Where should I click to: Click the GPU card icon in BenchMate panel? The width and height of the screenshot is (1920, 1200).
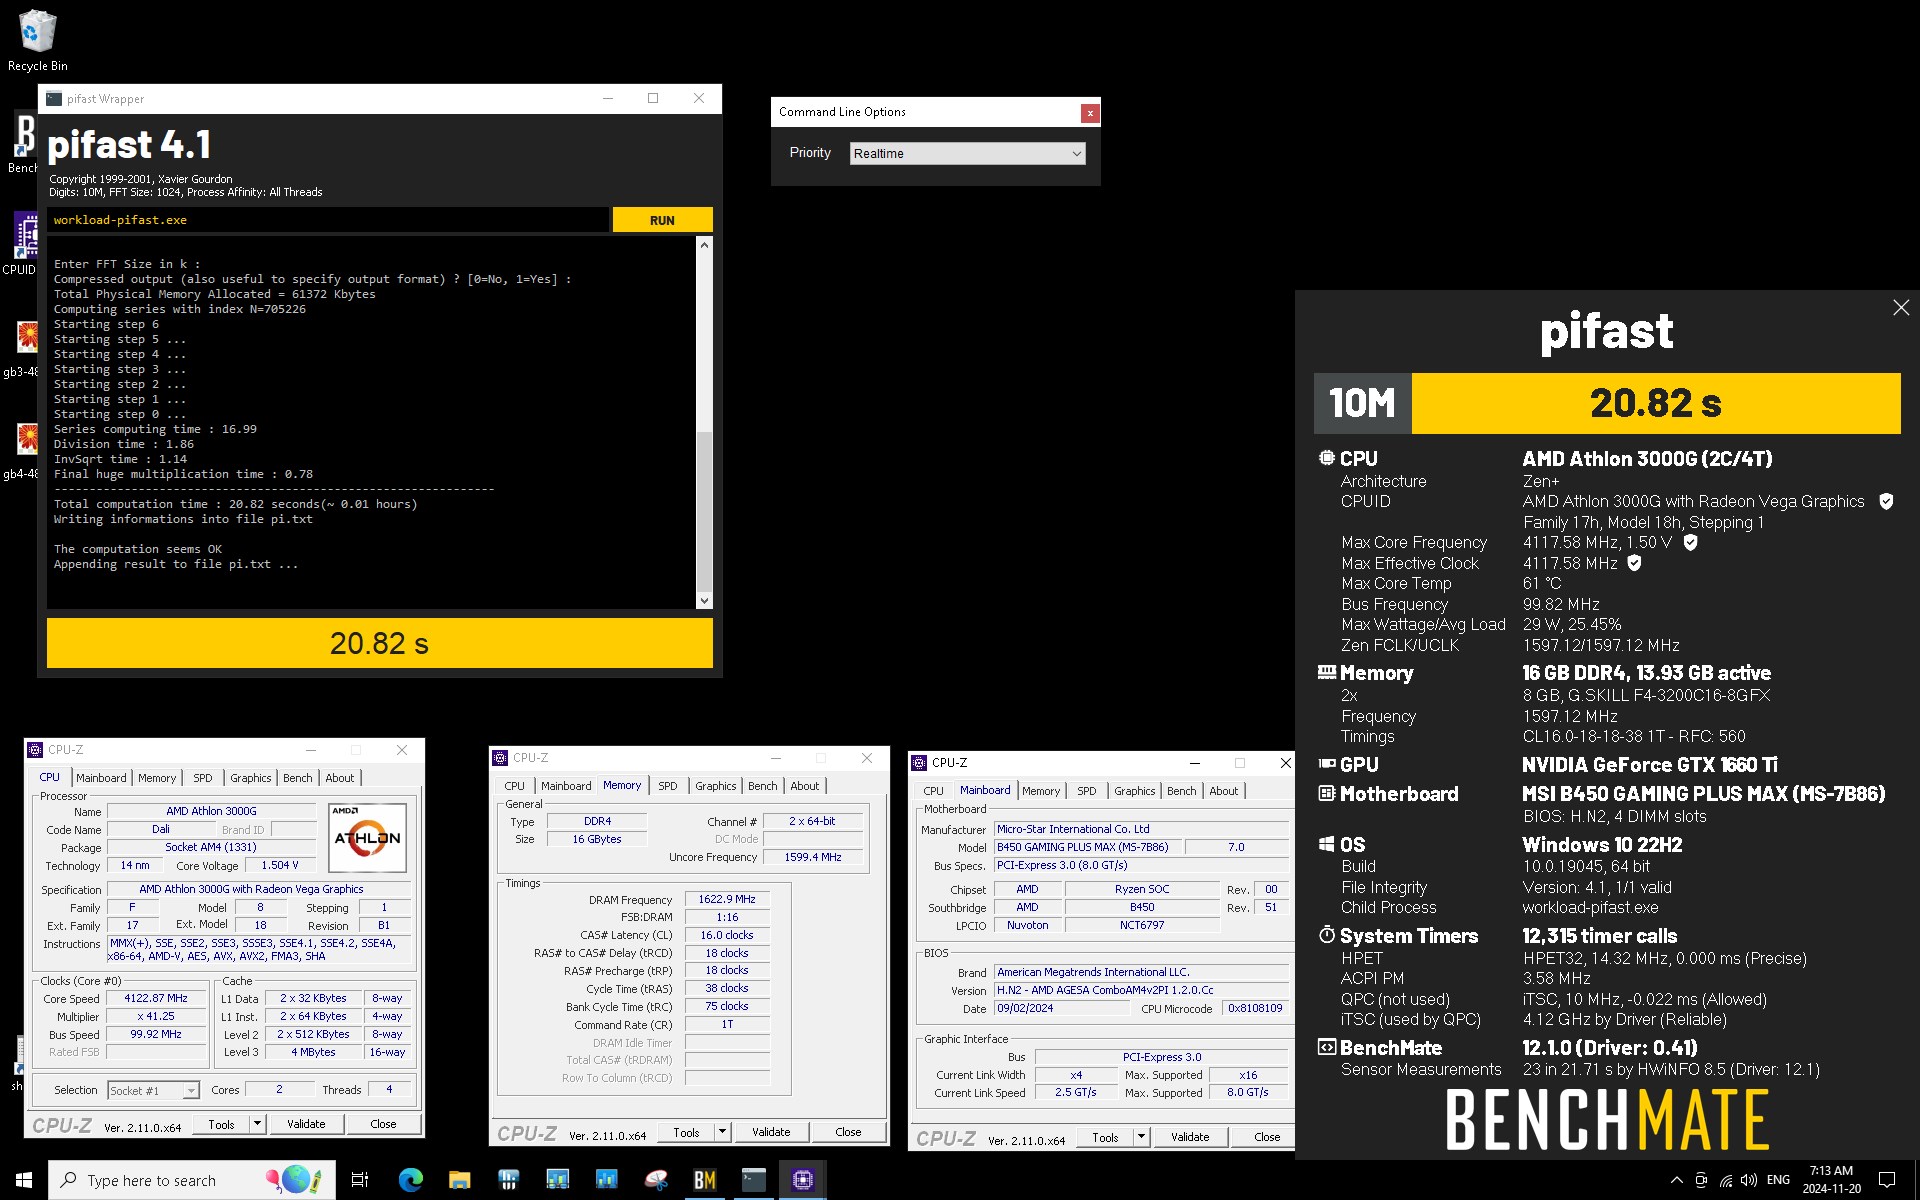point(1326,764)
